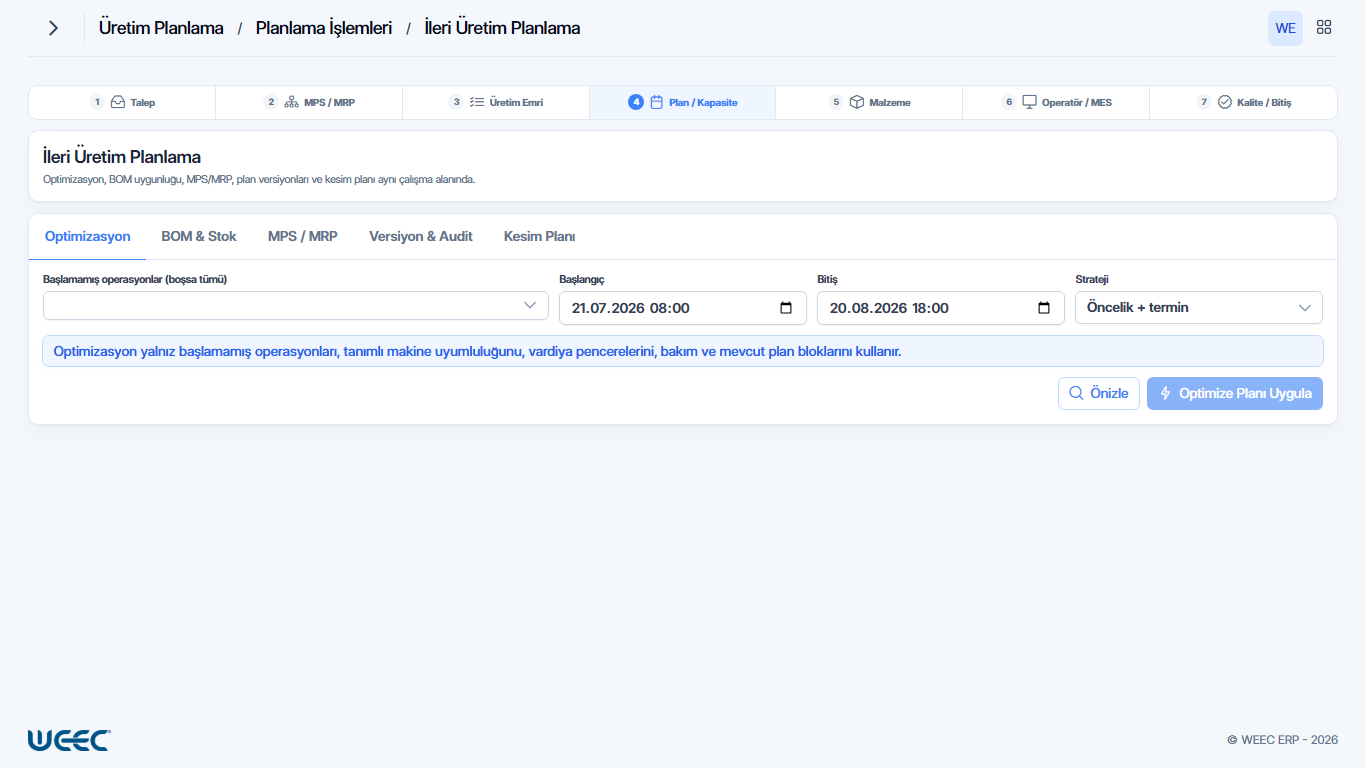Click the Operatör / MES monitor icon

point(1029,102)
